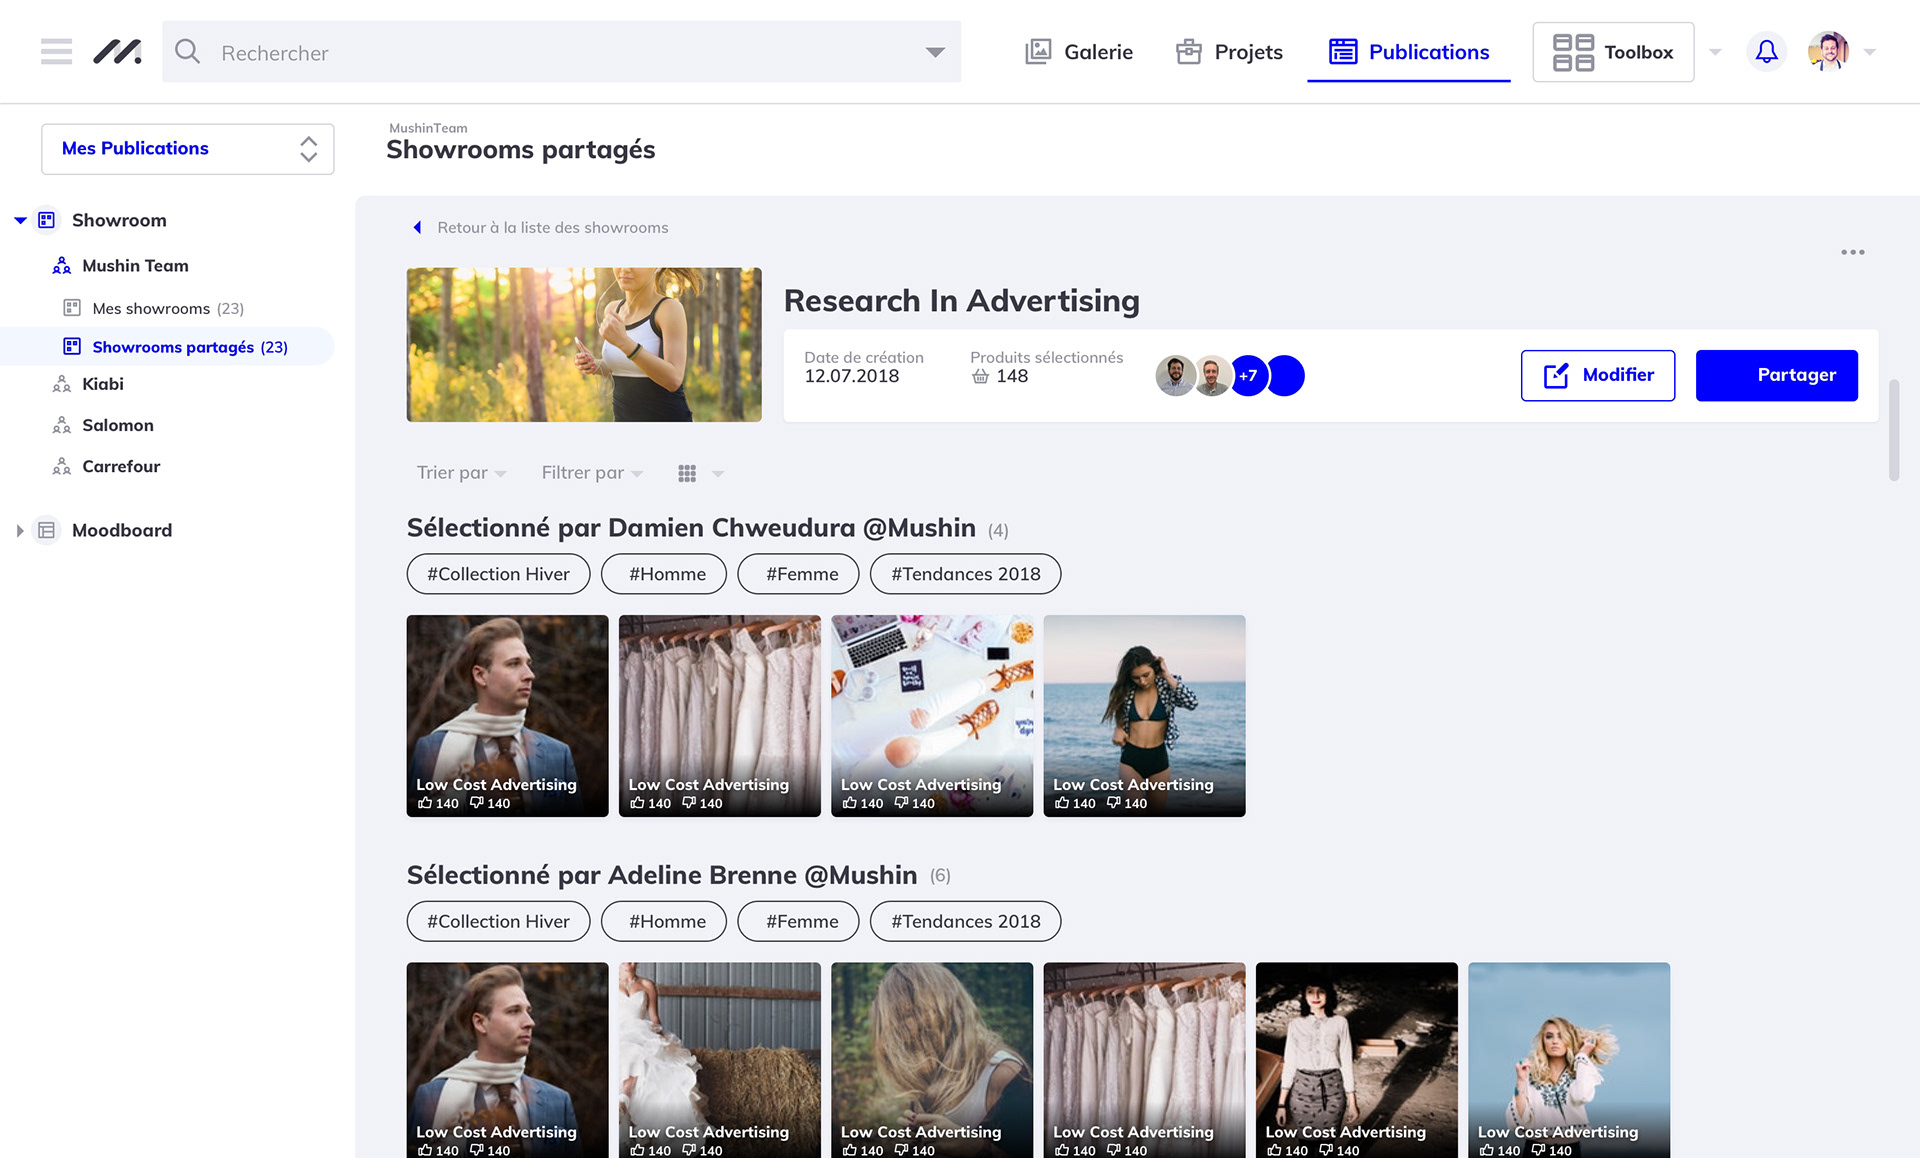1920x1158 pixels.
Task: Click the grid view layout icon
Action: point(687,473)
